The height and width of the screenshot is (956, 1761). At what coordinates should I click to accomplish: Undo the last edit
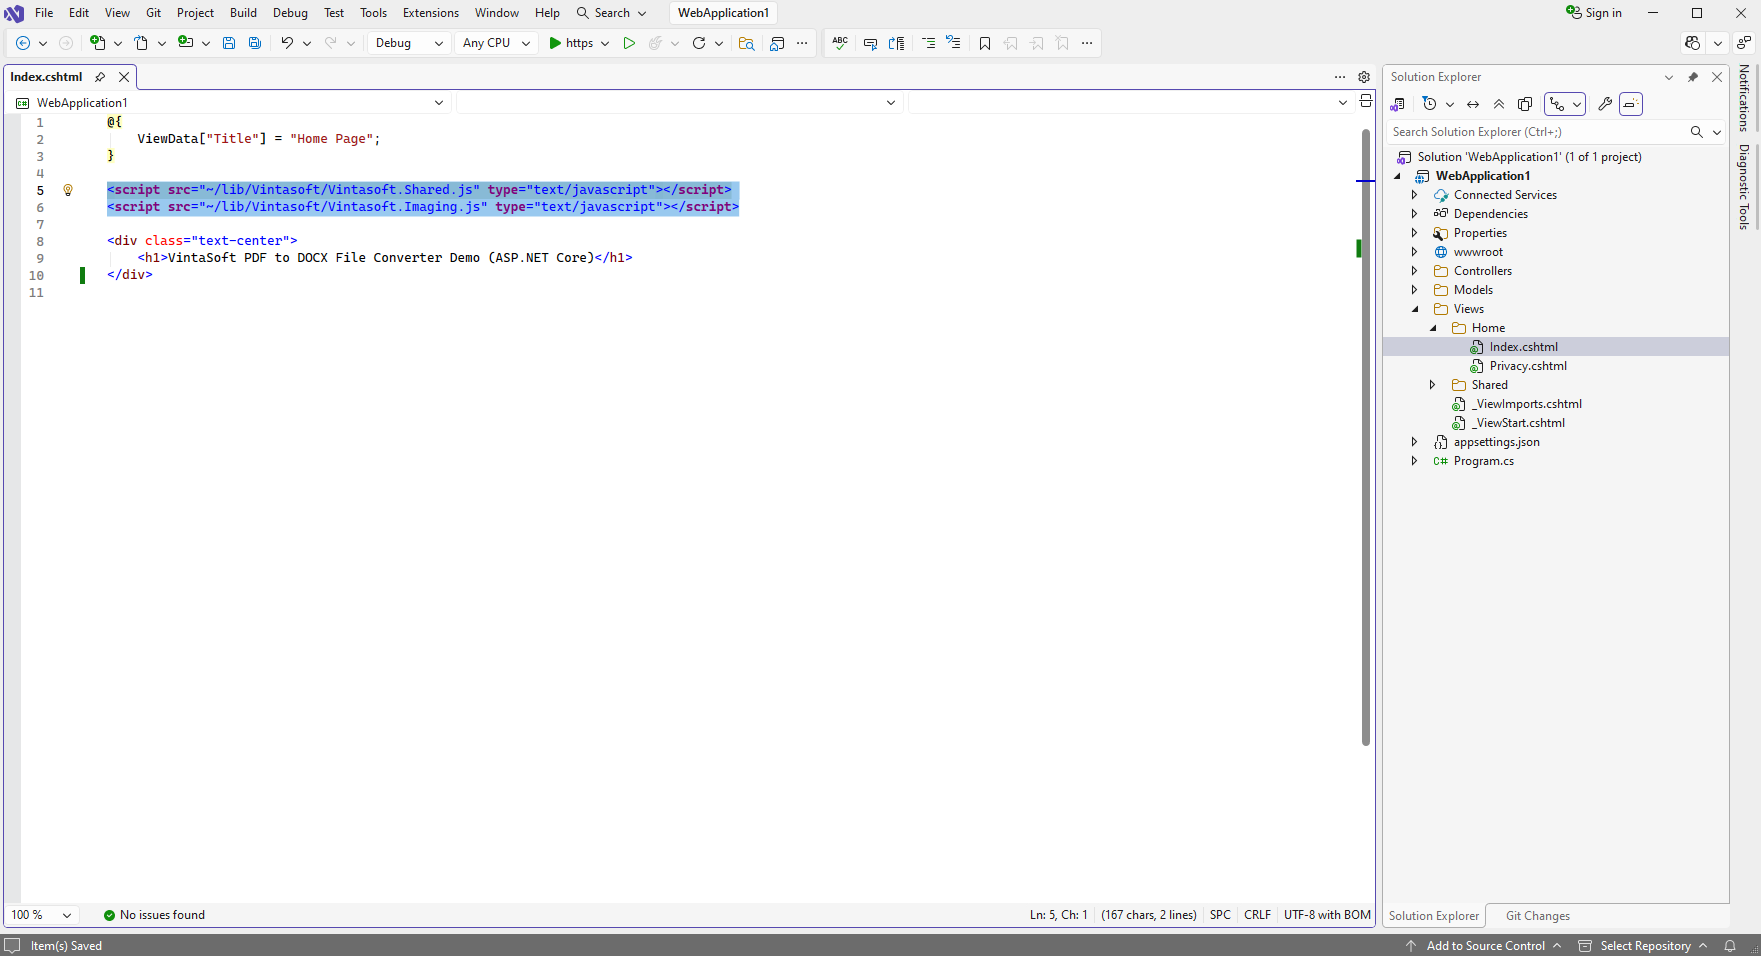287,43
